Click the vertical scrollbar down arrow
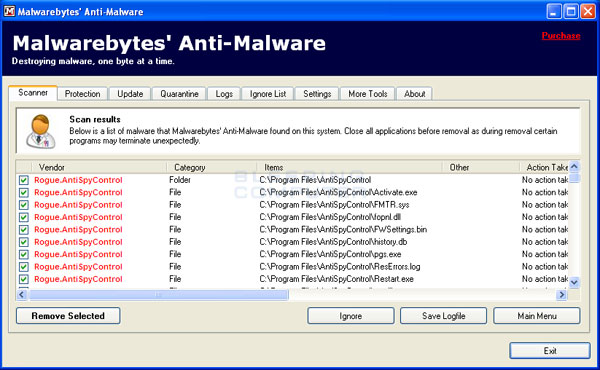The image size is (600, 370). point(574,283)
